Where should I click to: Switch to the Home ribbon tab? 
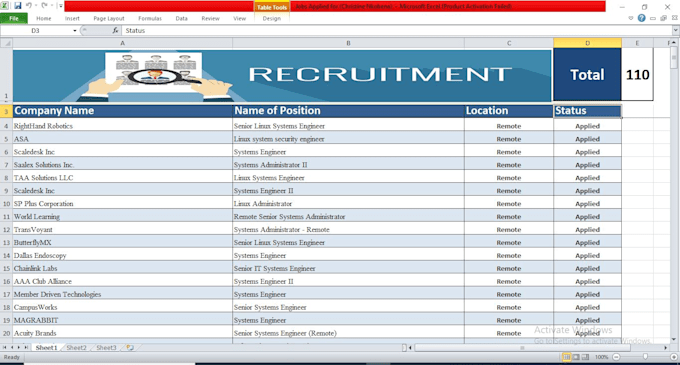coord(44,19)
